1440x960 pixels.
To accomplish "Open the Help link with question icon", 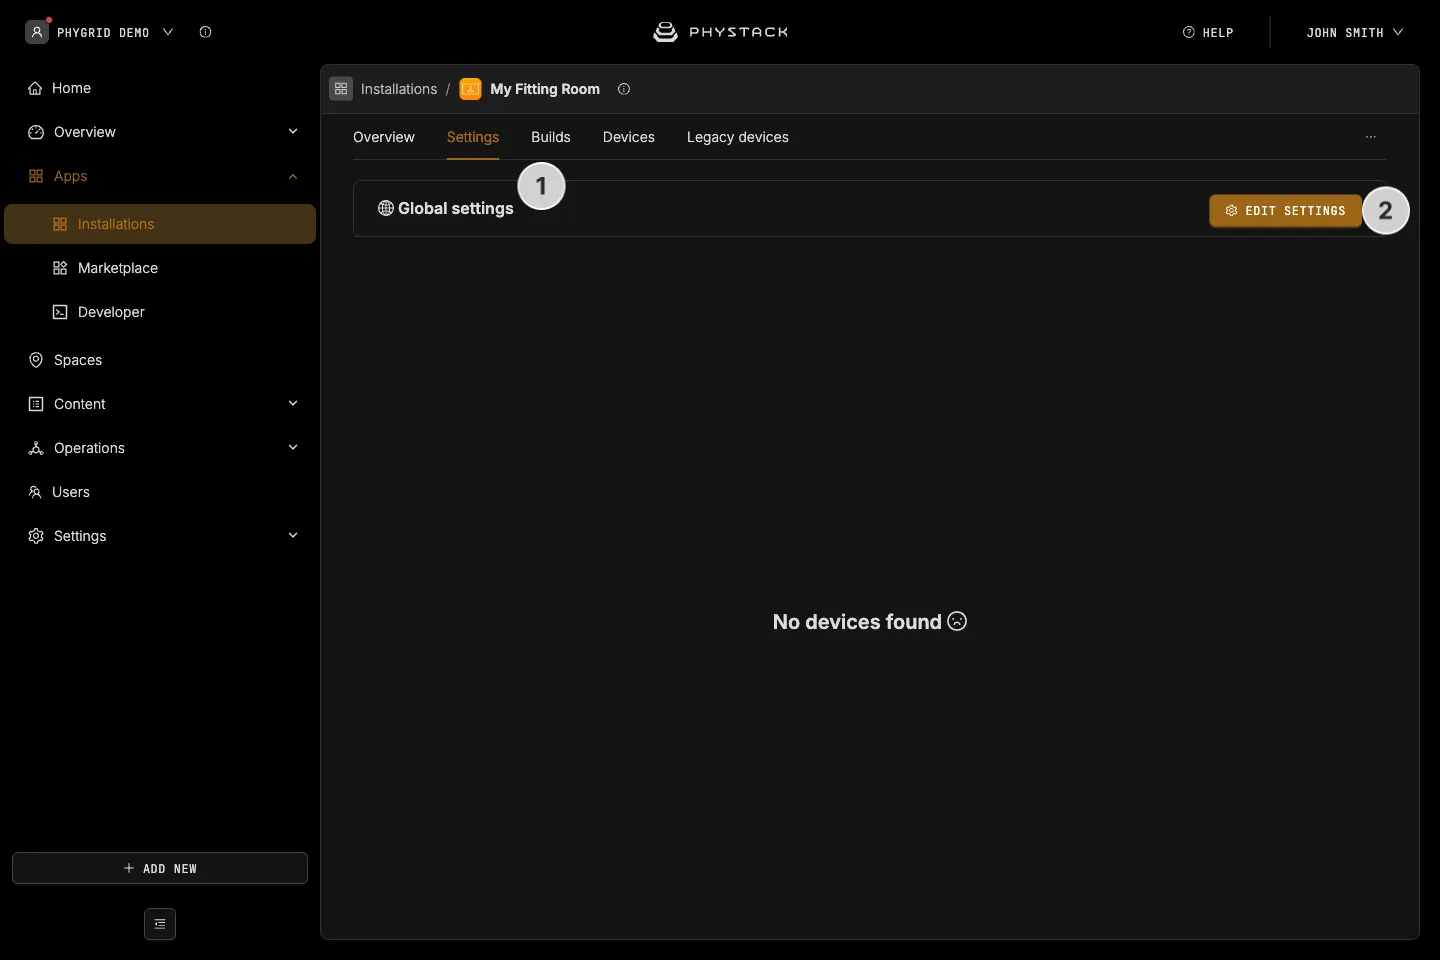I will pos(1208,32).
